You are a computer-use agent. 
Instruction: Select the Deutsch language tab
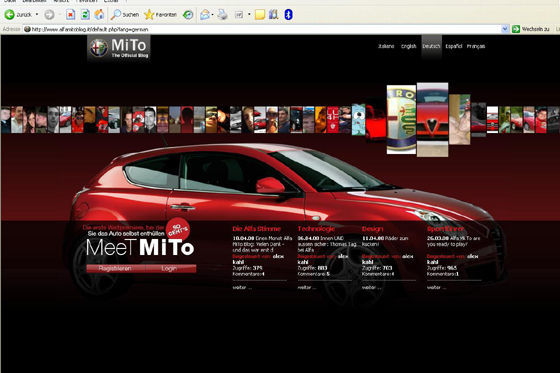pyautogui.click(x=431, y=46)
